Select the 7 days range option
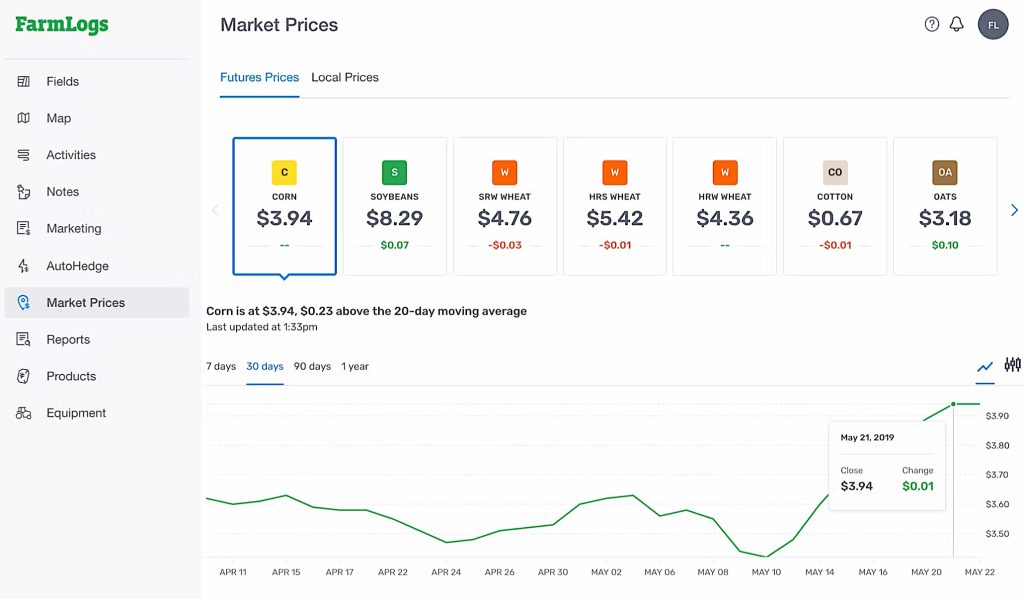The image size is (1024, 599). (221, 366)
